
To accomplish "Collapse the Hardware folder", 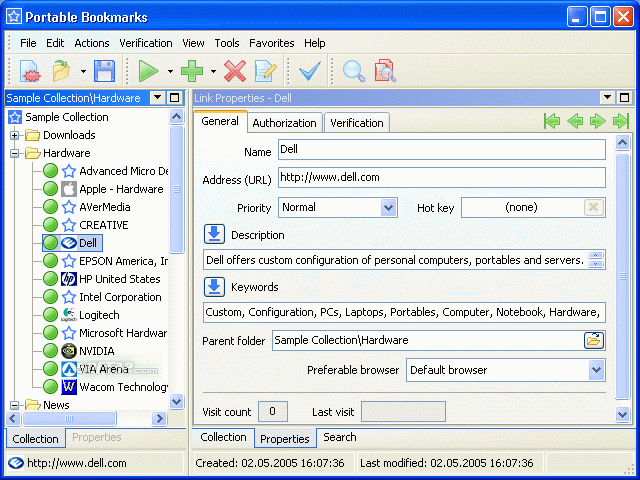I will (15, 153).
